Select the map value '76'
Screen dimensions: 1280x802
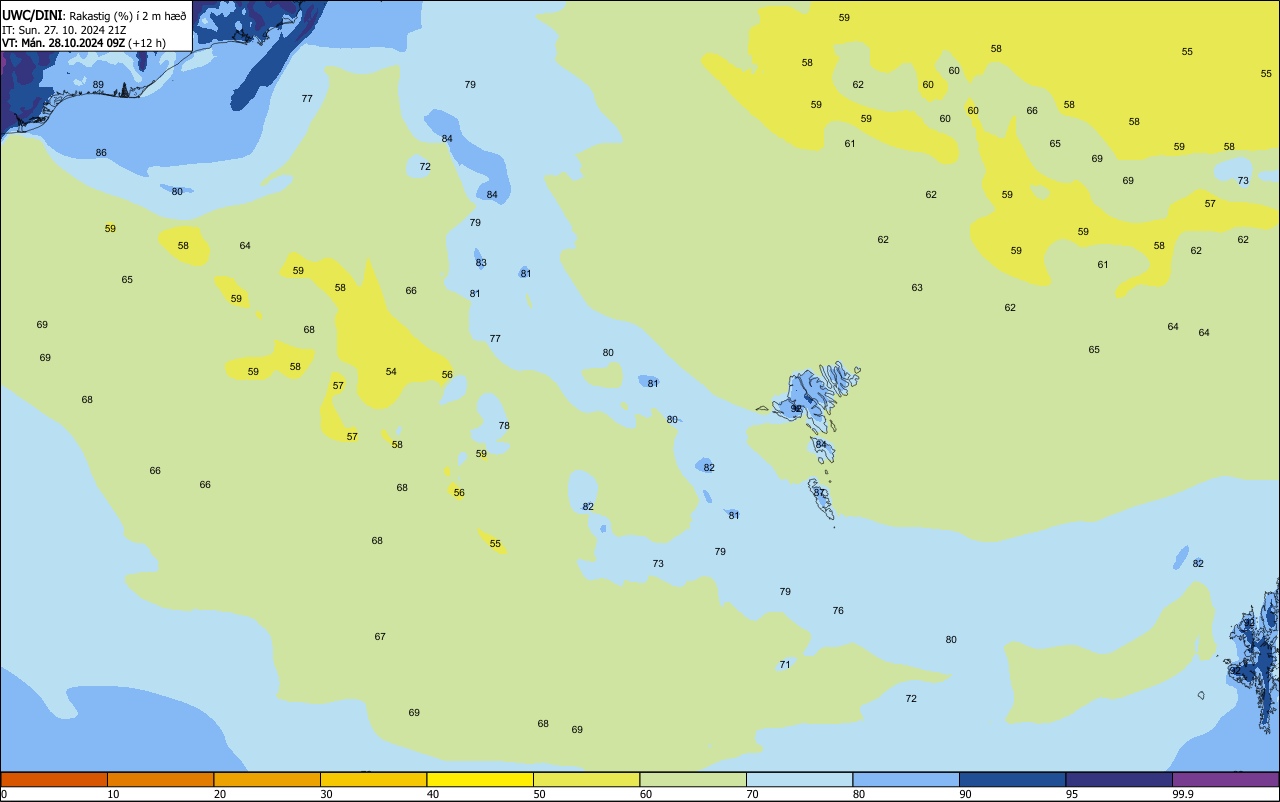click(838, 611)
